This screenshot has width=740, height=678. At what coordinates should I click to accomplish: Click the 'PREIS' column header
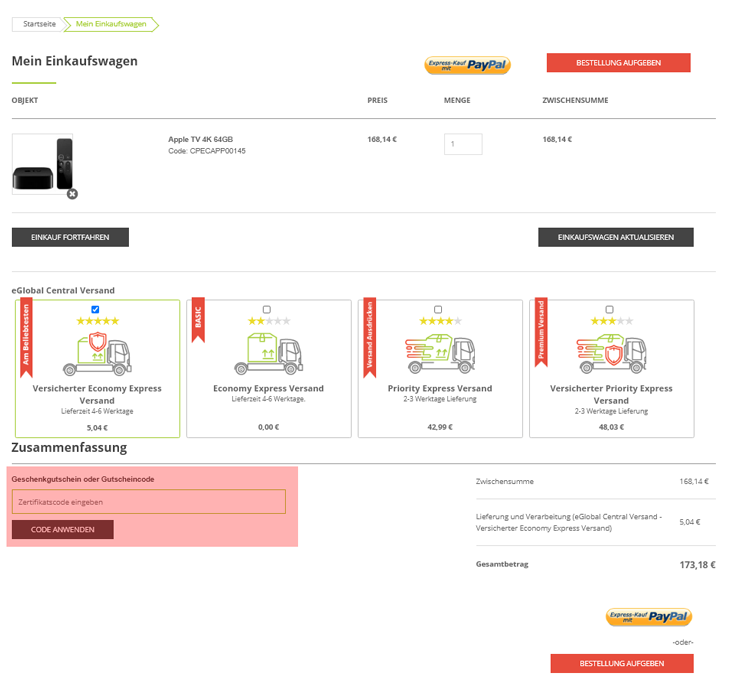pos(378,100)
